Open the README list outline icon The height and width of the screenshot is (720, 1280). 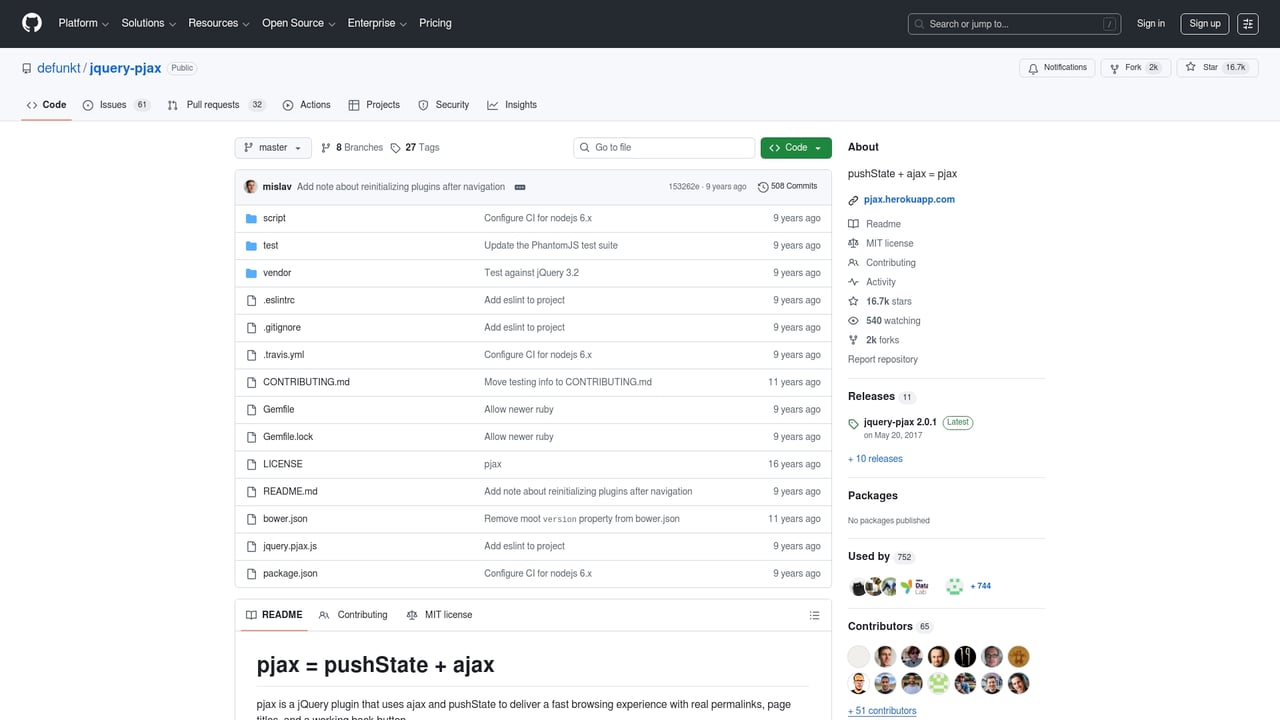814,615
